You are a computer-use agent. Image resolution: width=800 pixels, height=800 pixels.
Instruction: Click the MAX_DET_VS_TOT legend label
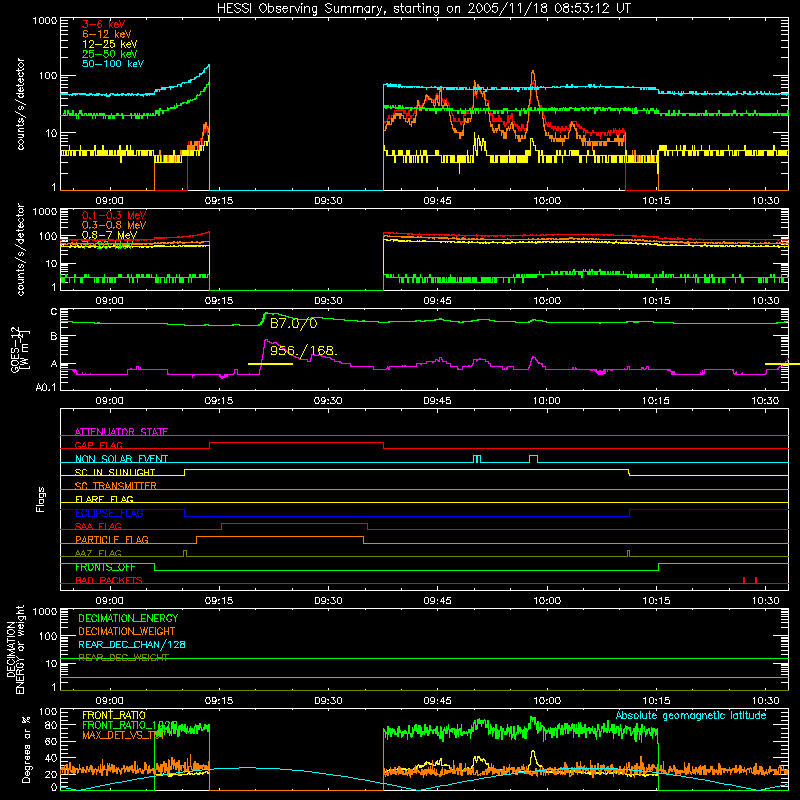point(124,735)
